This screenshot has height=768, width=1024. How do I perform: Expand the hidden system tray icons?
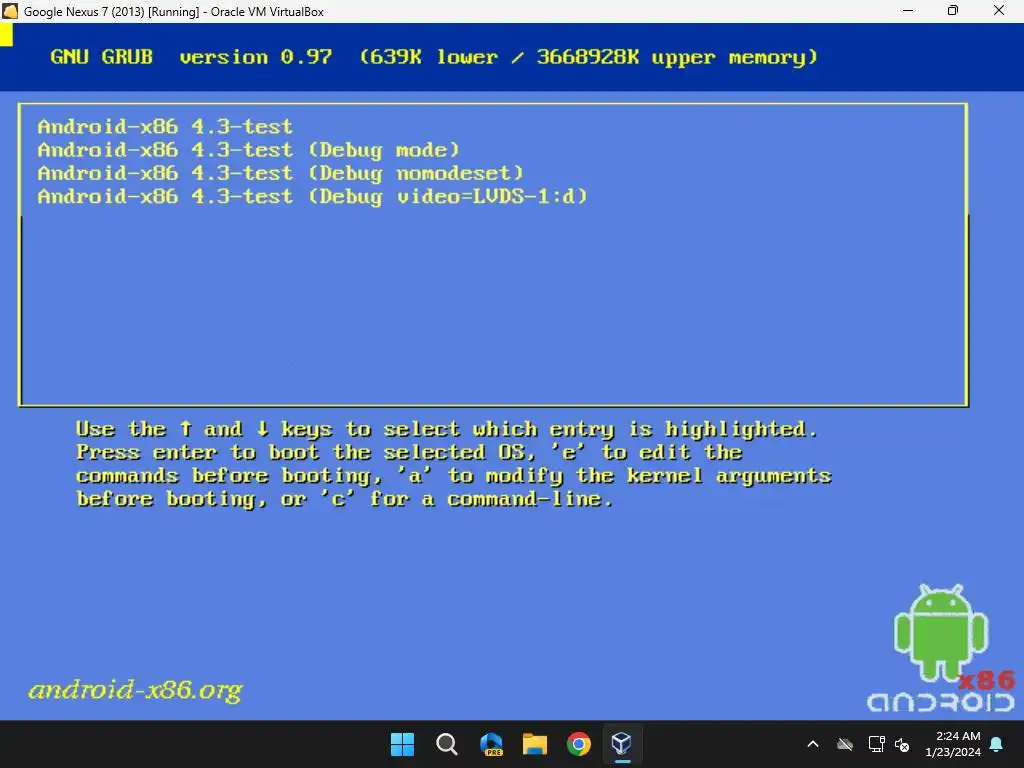(x=813, y=744)
